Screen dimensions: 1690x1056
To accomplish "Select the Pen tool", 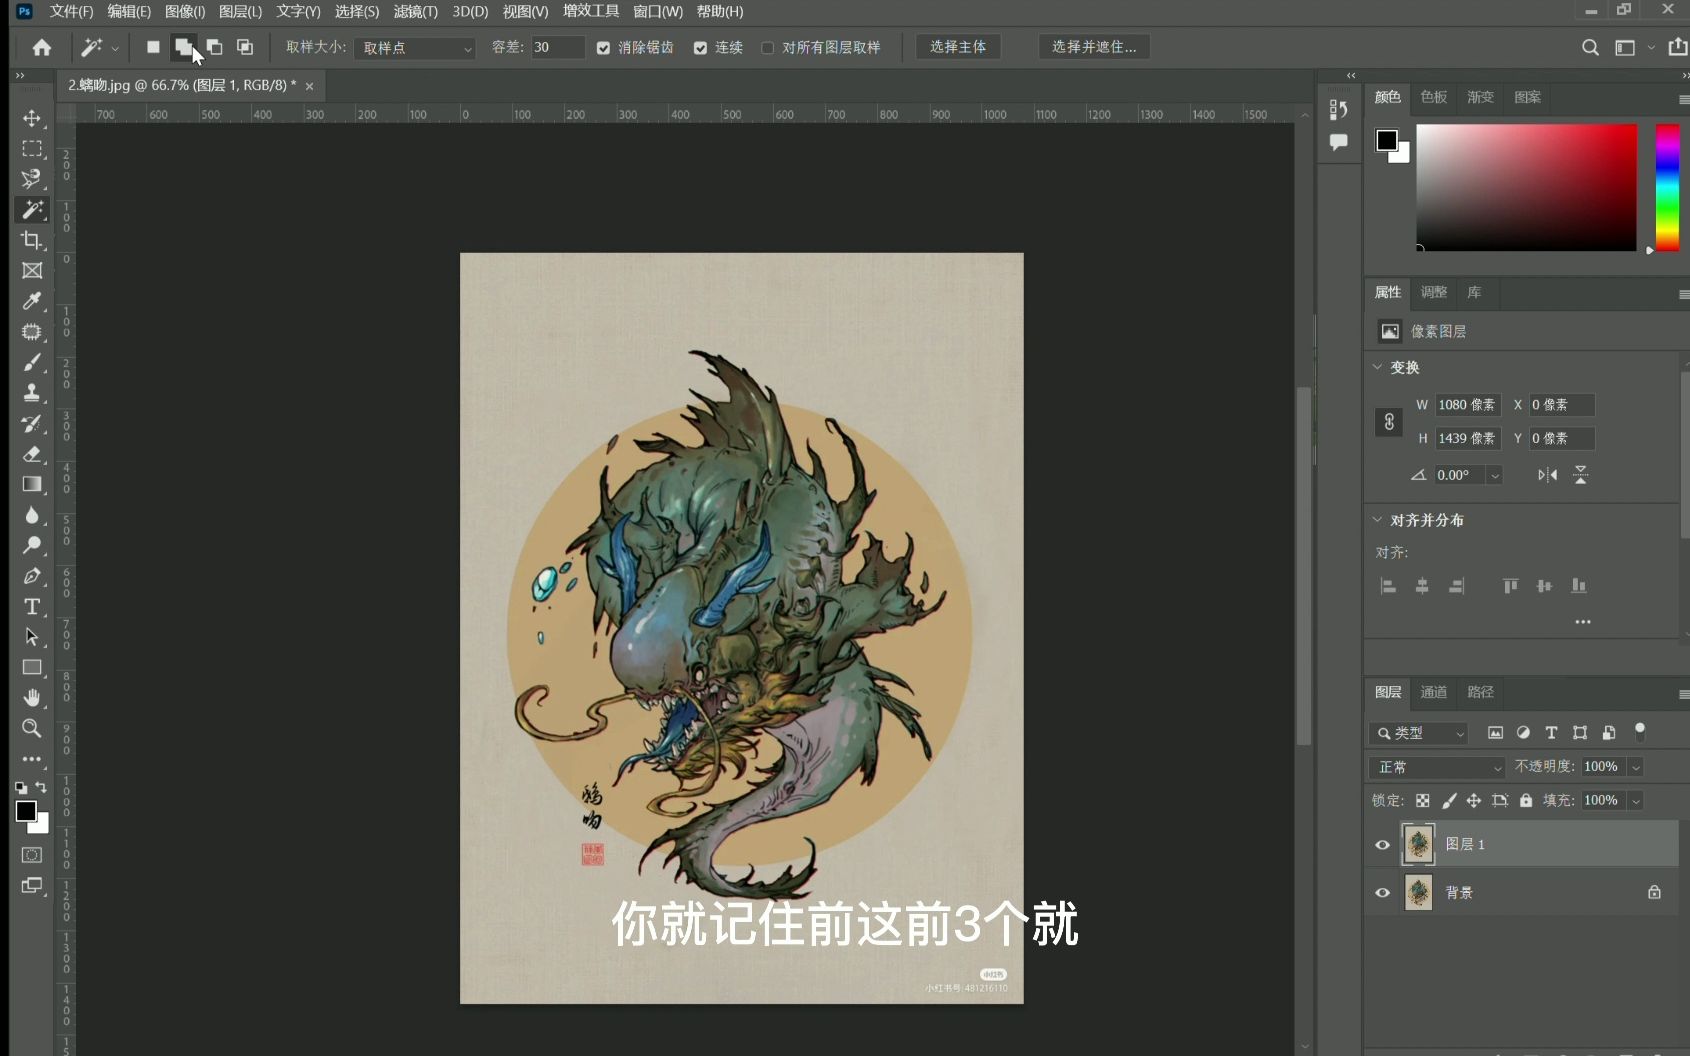I will click(32, 576).
